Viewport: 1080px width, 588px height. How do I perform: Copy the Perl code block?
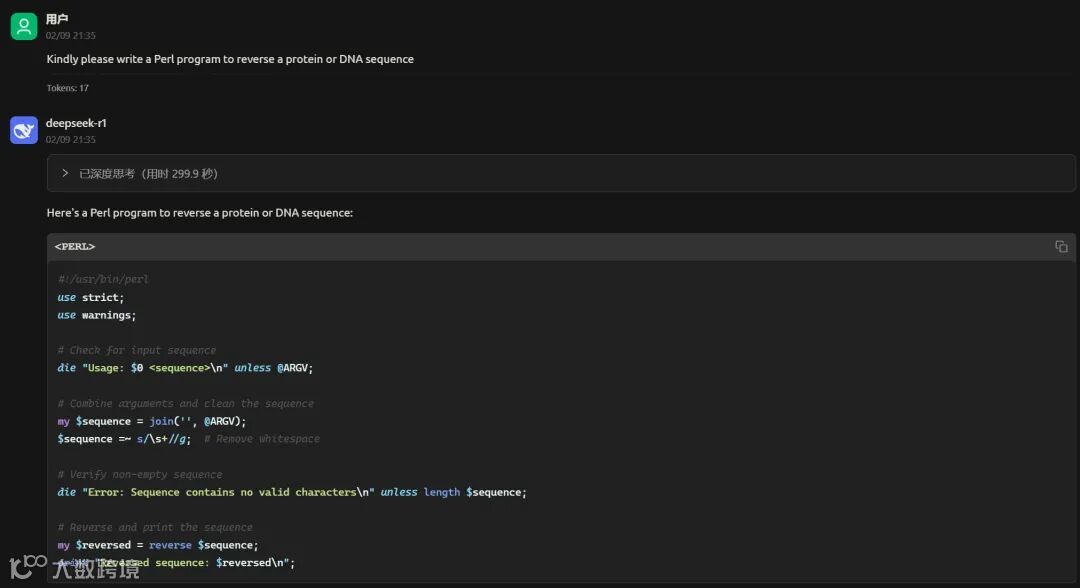coord(1061,247)
